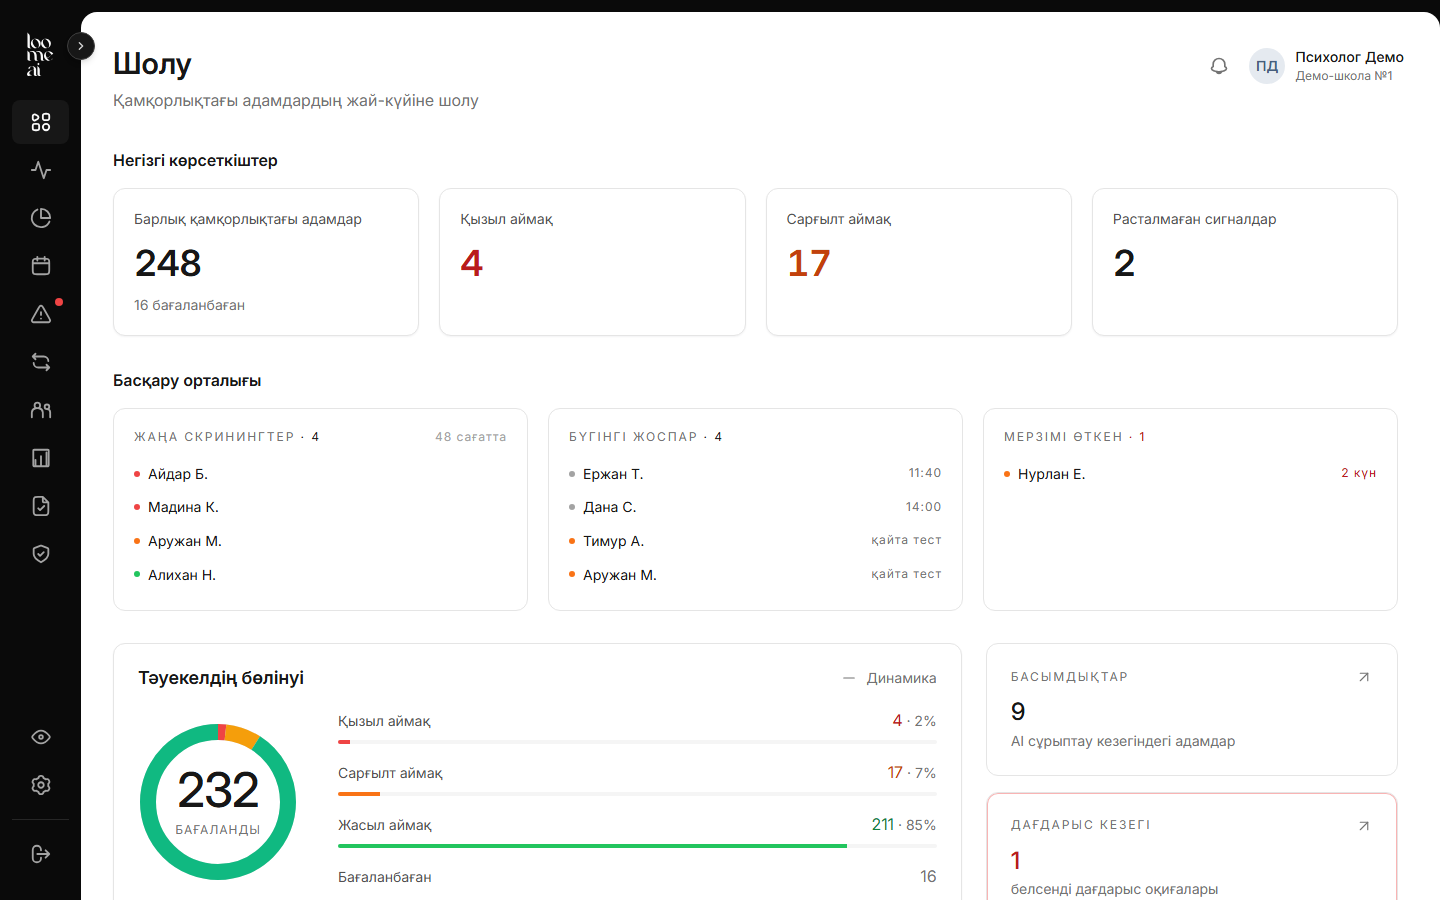Screen dimensions: 1440x900
Task: Open the people group sidebar icon
Action: pos(40,410)
